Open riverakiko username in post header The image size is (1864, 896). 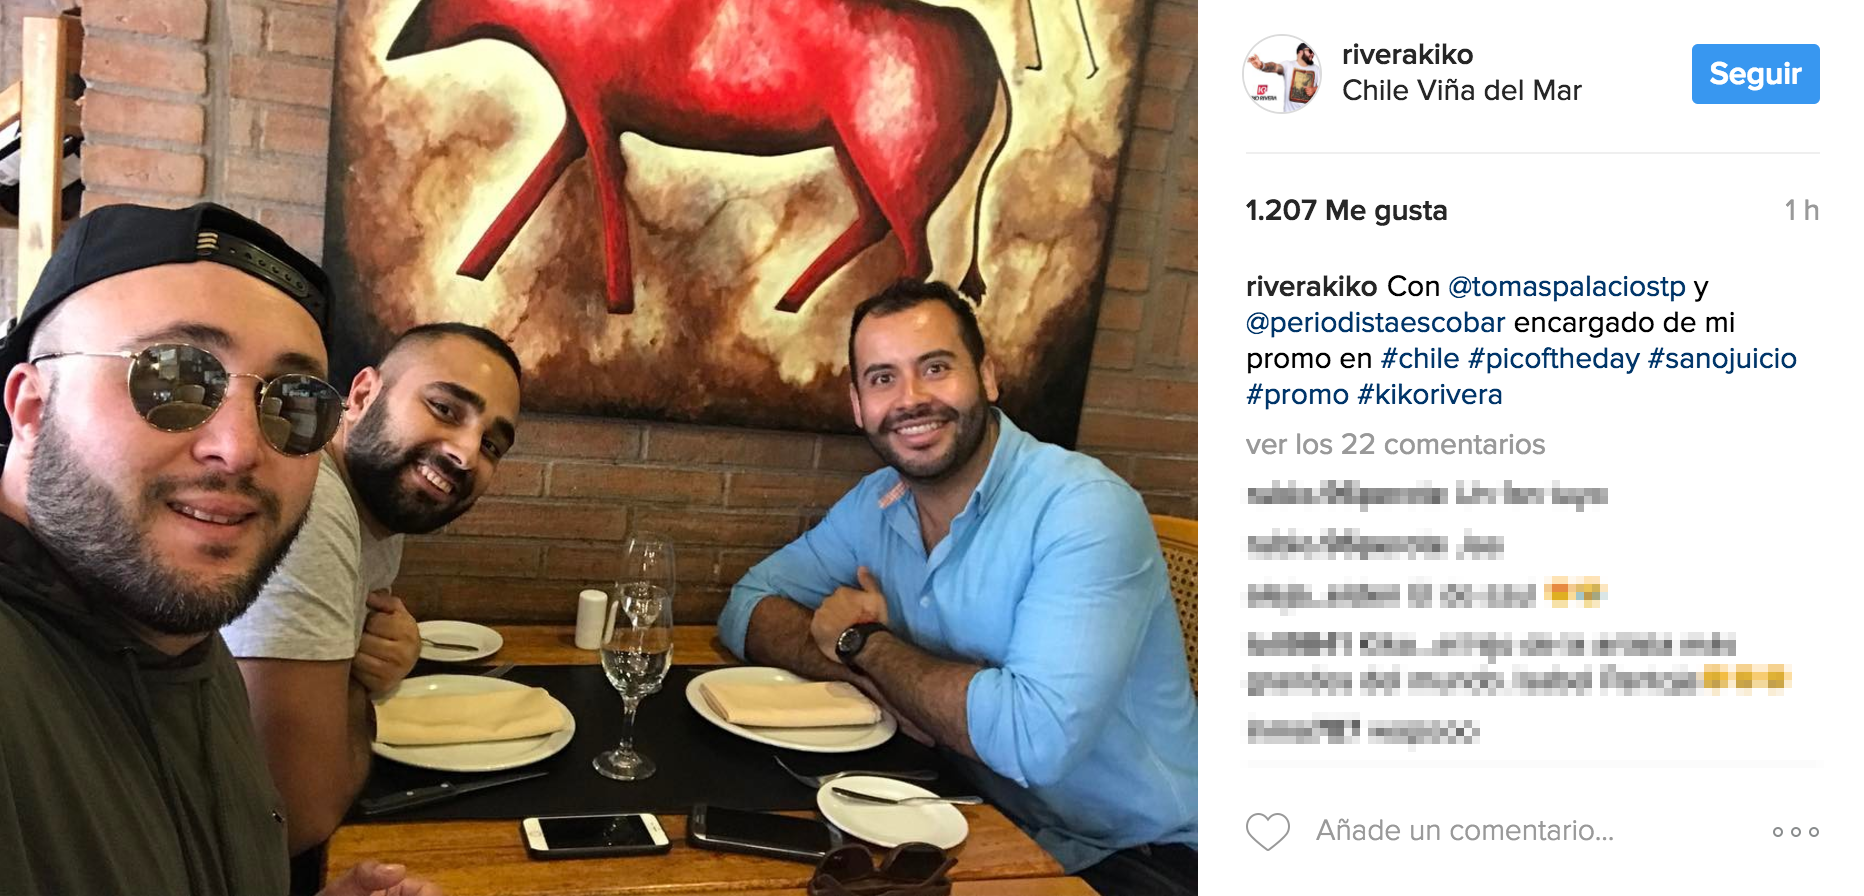click(1407, 54)
